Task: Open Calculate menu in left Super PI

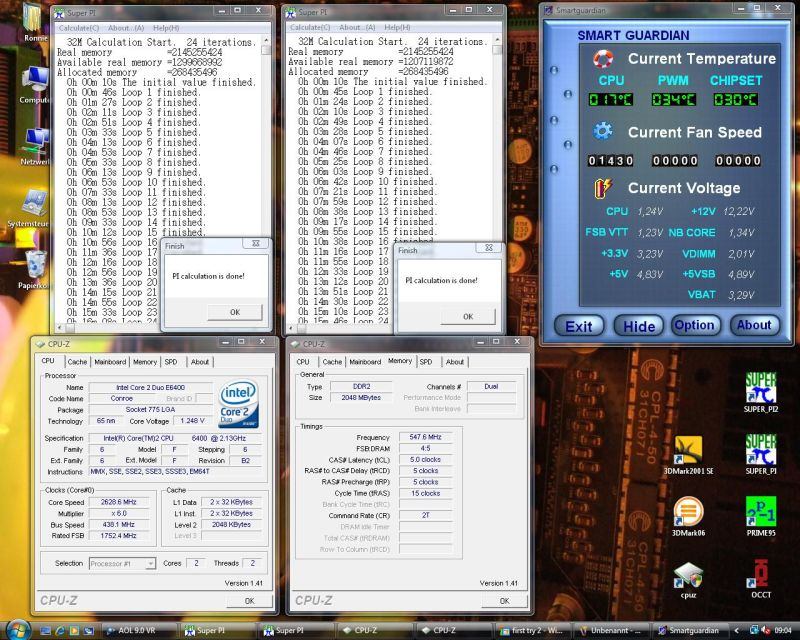Action: [x=79, y=28]
